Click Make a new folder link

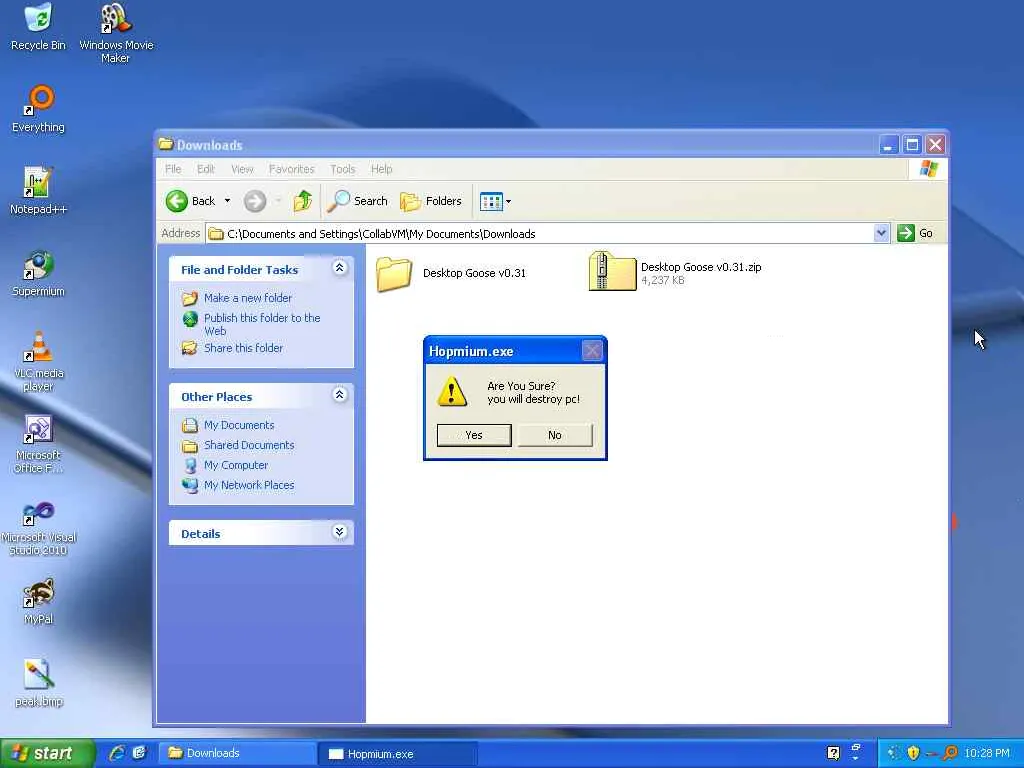248,298
